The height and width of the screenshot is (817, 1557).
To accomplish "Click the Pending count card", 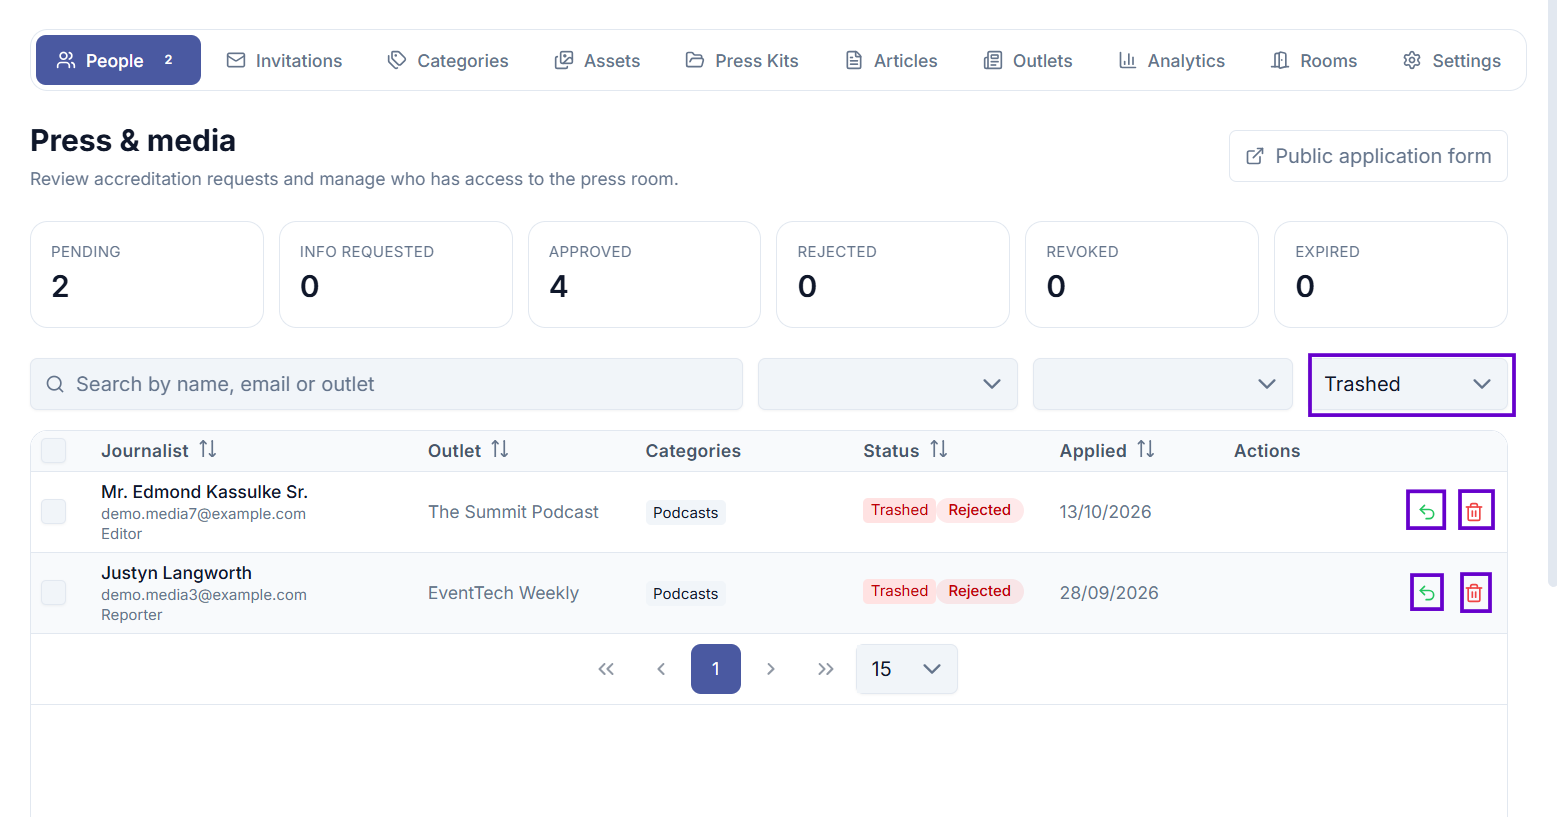I will click(147, 274).
